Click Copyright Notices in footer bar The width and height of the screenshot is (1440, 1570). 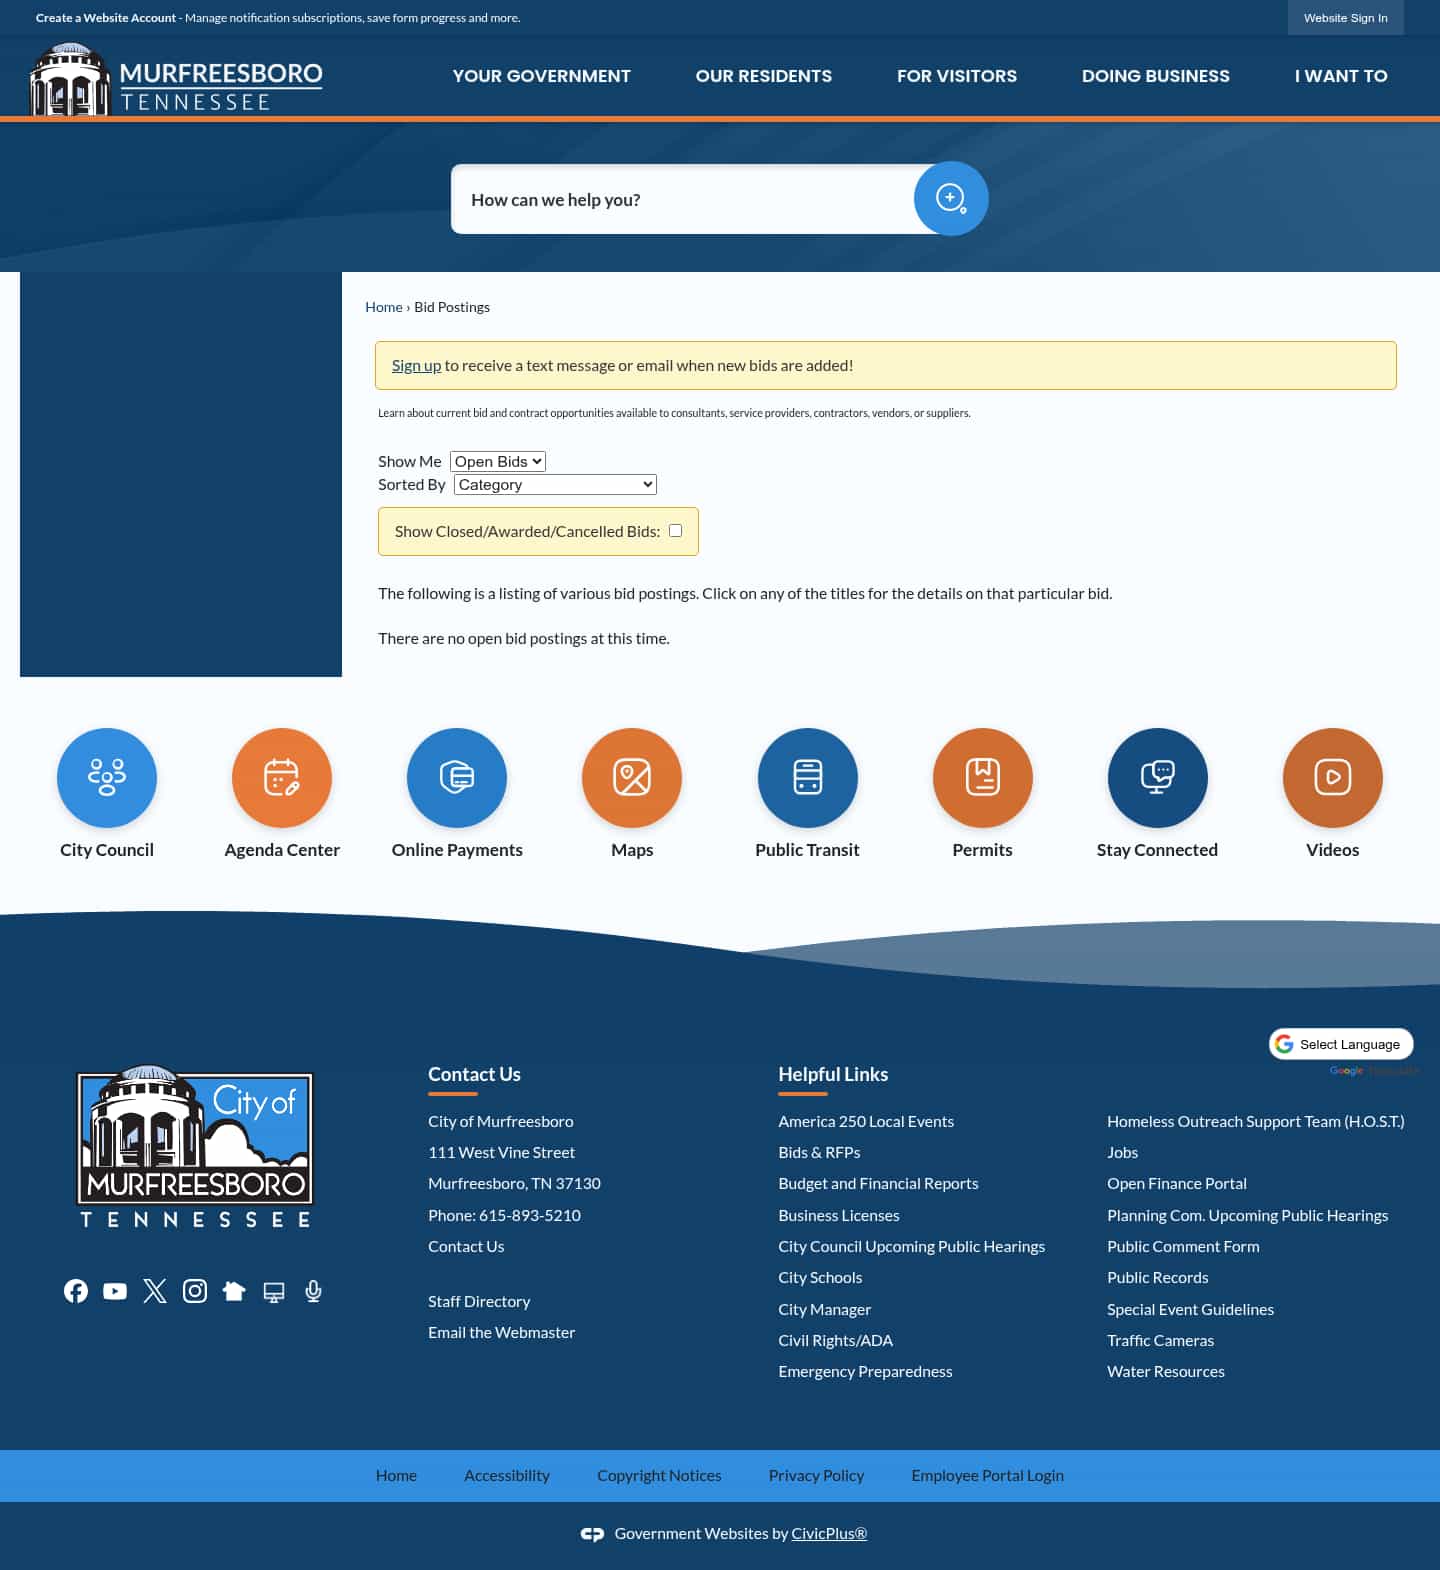coord(659,1476)
